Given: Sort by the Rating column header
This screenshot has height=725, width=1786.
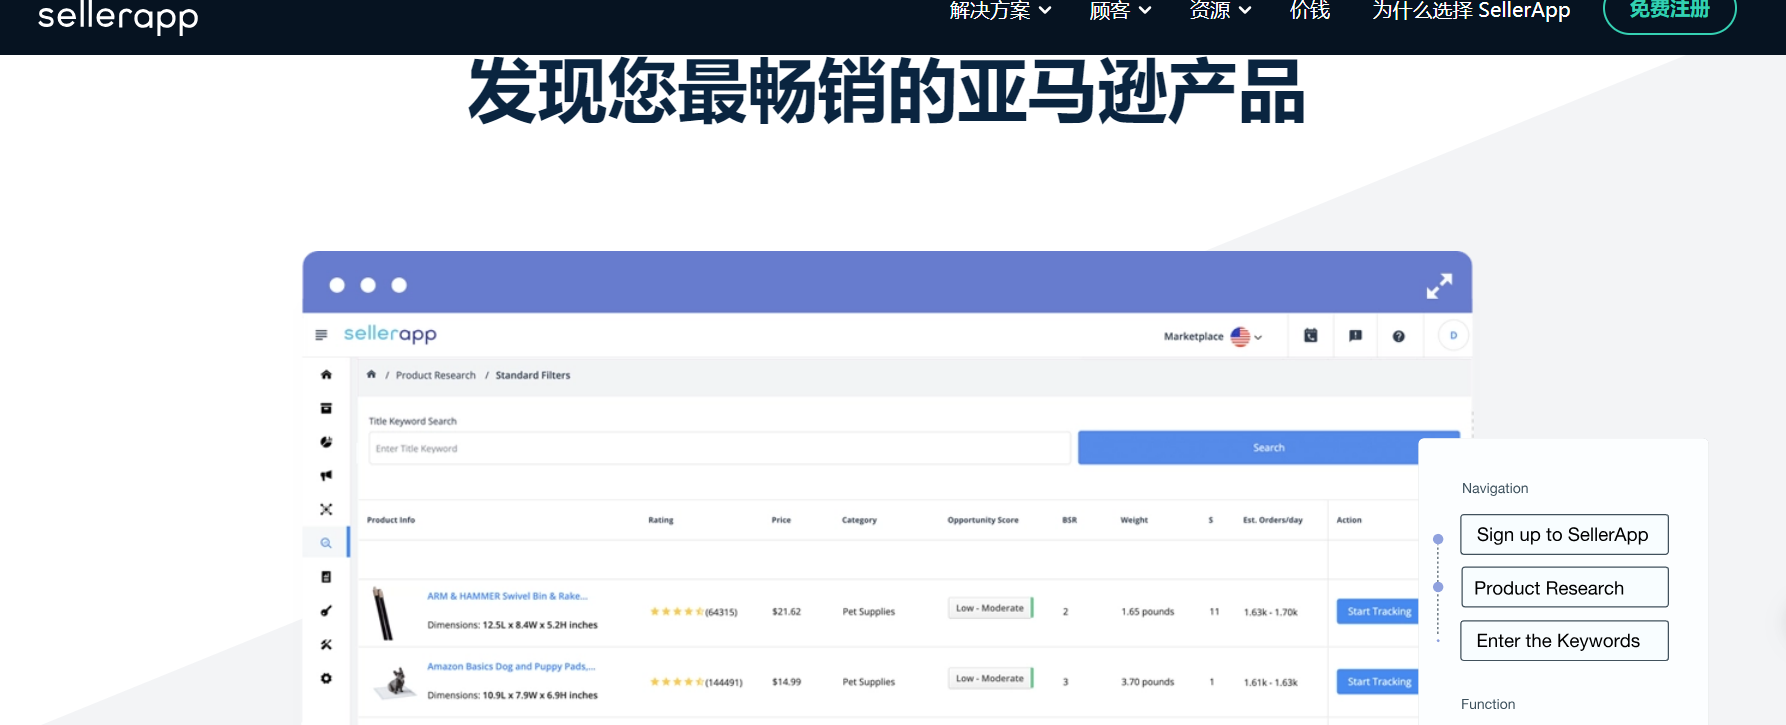Looking at the screenshot, I should tap(661, 520).
